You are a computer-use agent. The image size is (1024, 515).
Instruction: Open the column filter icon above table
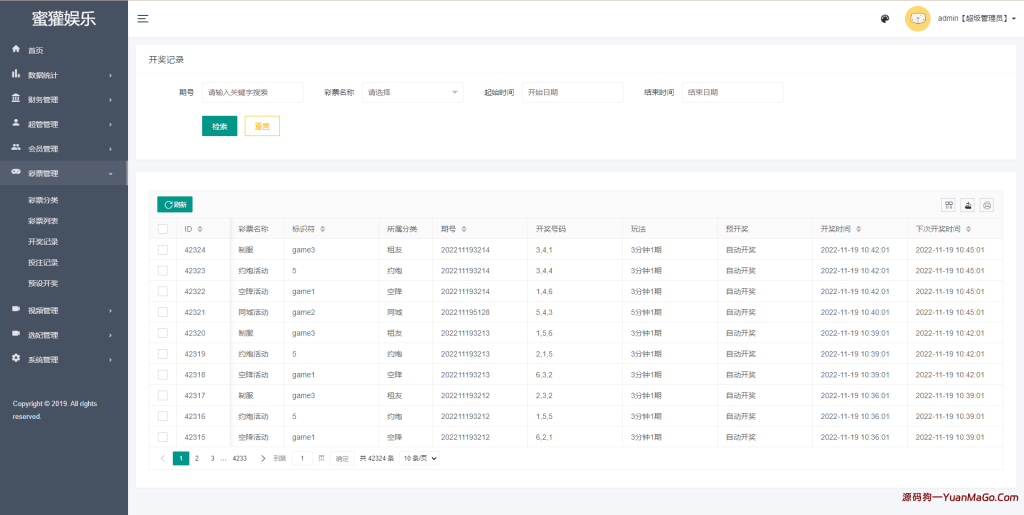pos(948,205)
